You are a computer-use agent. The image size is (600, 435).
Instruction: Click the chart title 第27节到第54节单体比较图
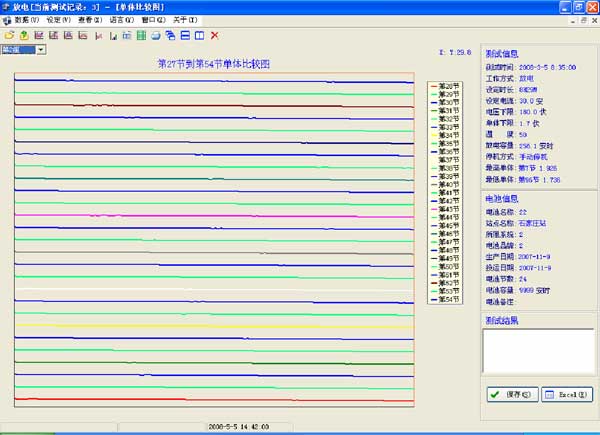(x=214, y=64)
